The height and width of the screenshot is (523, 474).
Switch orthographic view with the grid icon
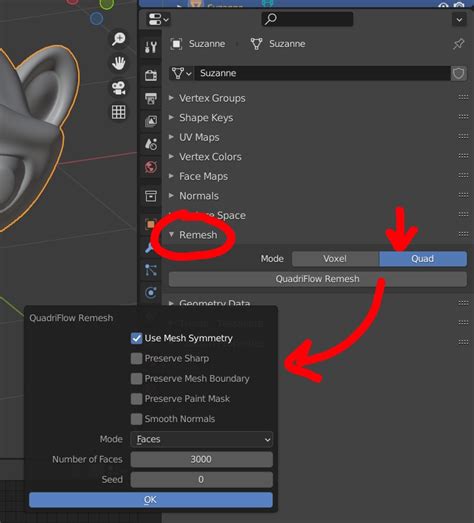click(x=118, y=112)
